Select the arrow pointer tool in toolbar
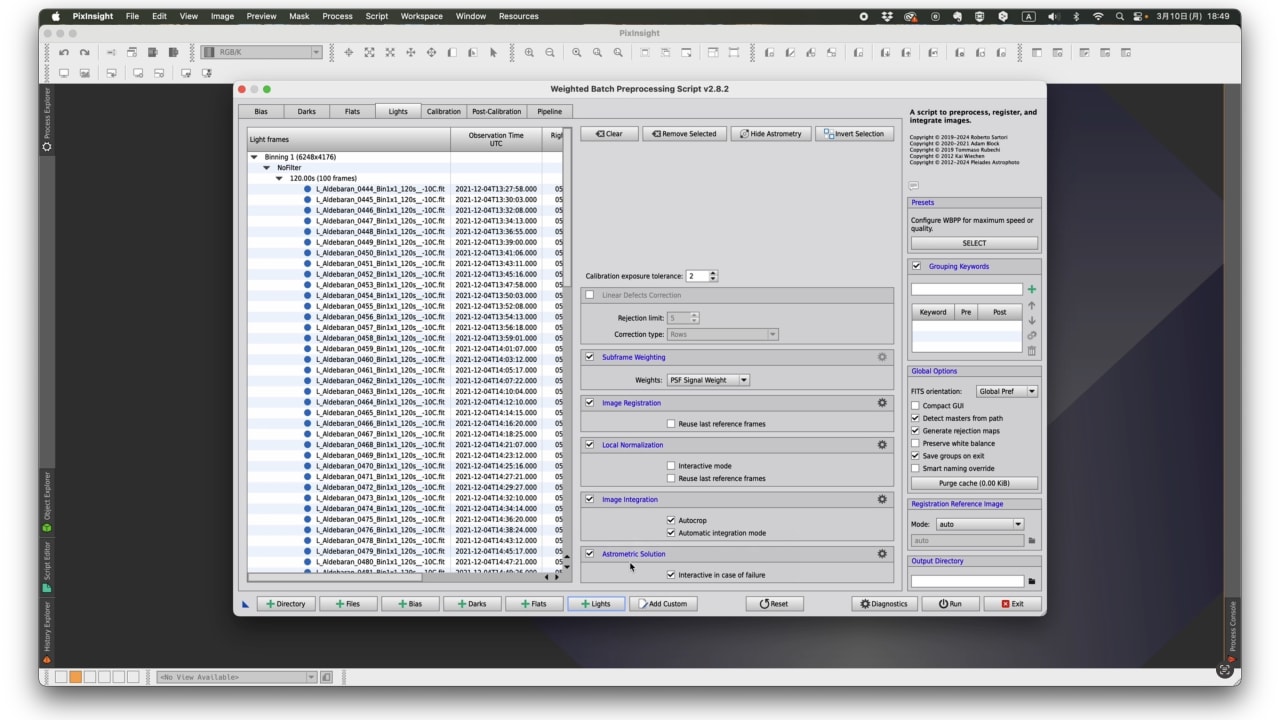 coord(493,52)
